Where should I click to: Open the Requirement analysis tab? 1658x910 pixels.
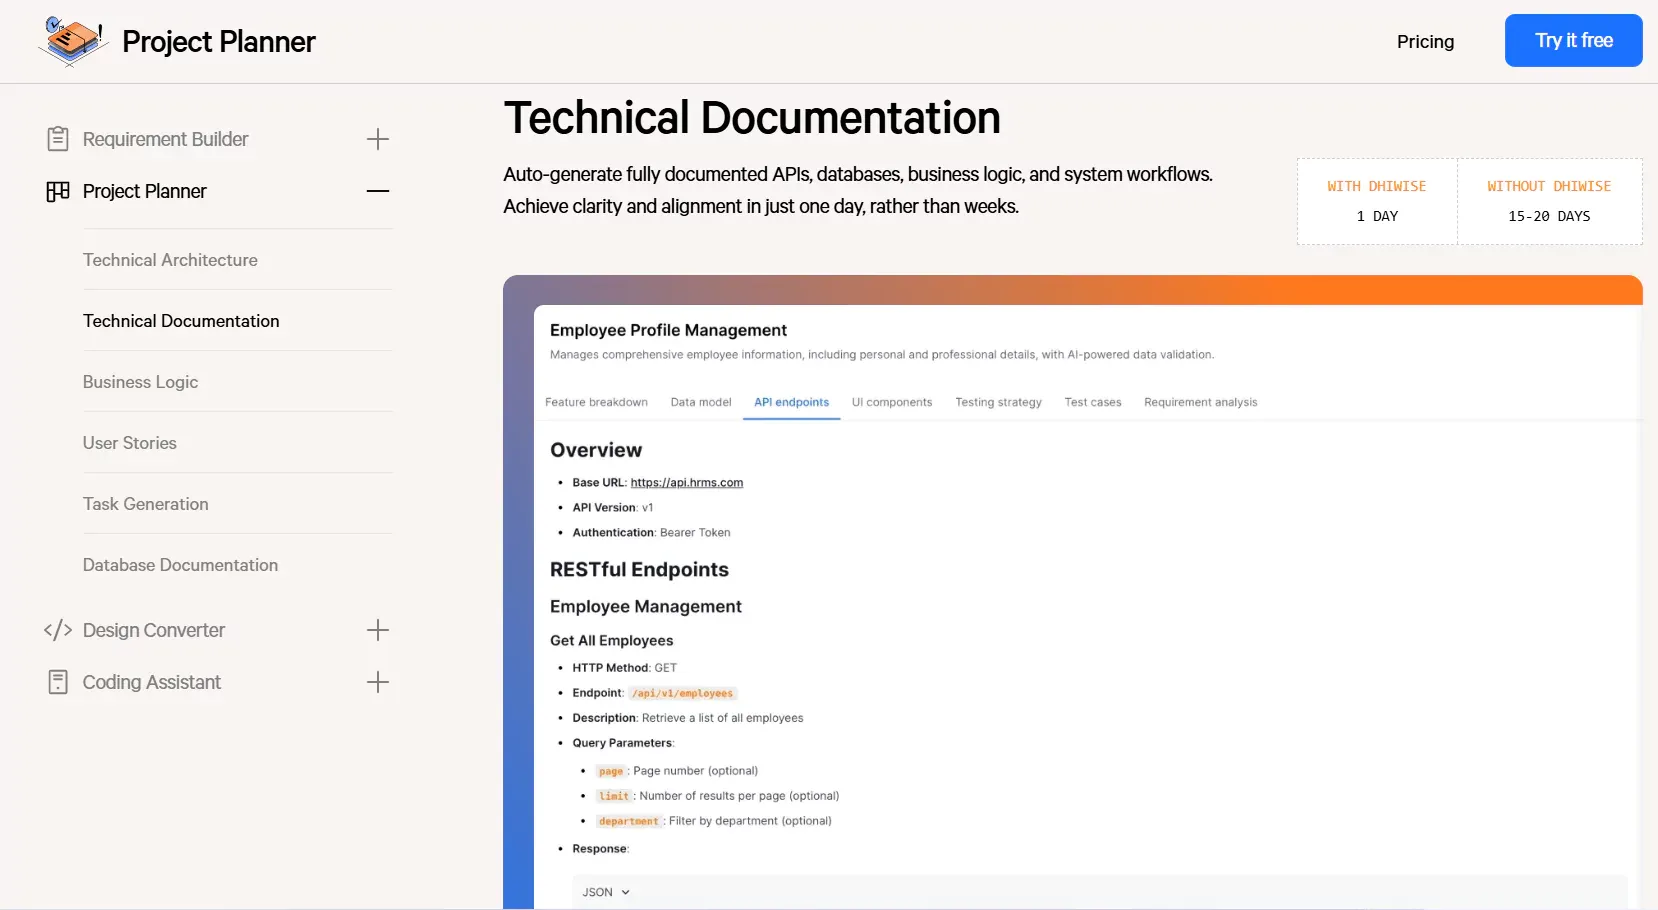pos(1201,402)
